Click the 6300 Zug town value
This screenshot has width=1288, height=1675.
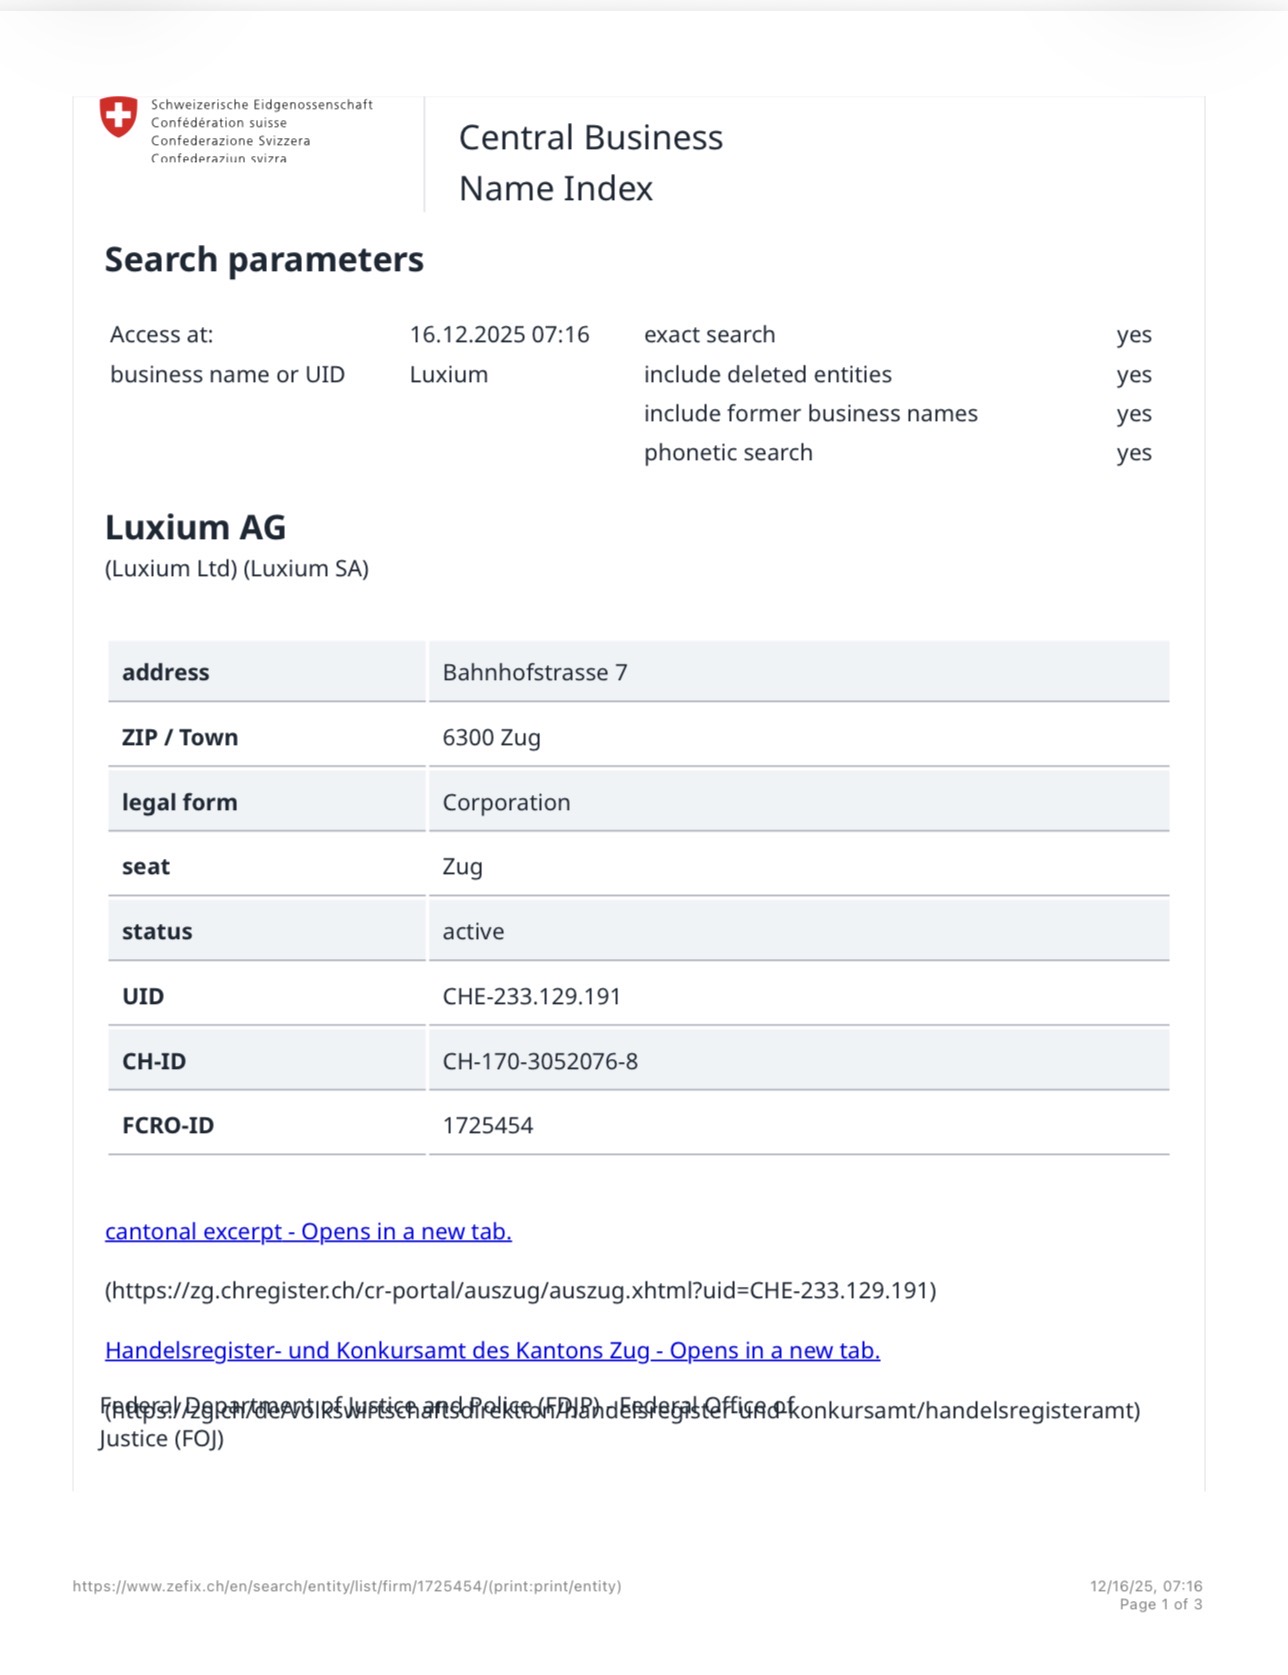[491, 737]
